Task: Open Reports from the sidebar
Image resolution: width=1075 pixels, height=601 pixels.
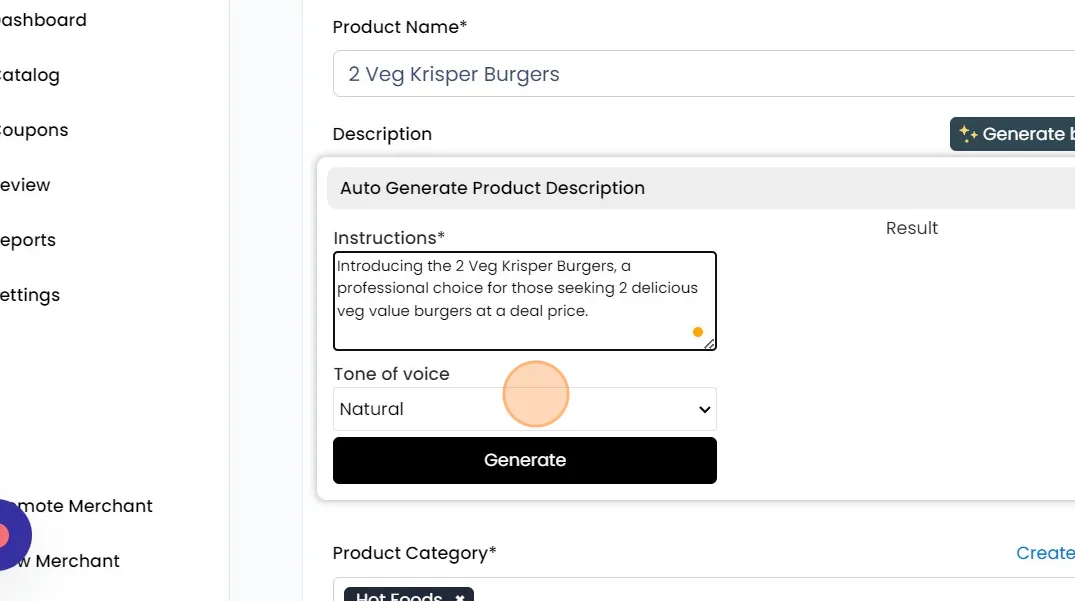Action: (x=28, y=240)
